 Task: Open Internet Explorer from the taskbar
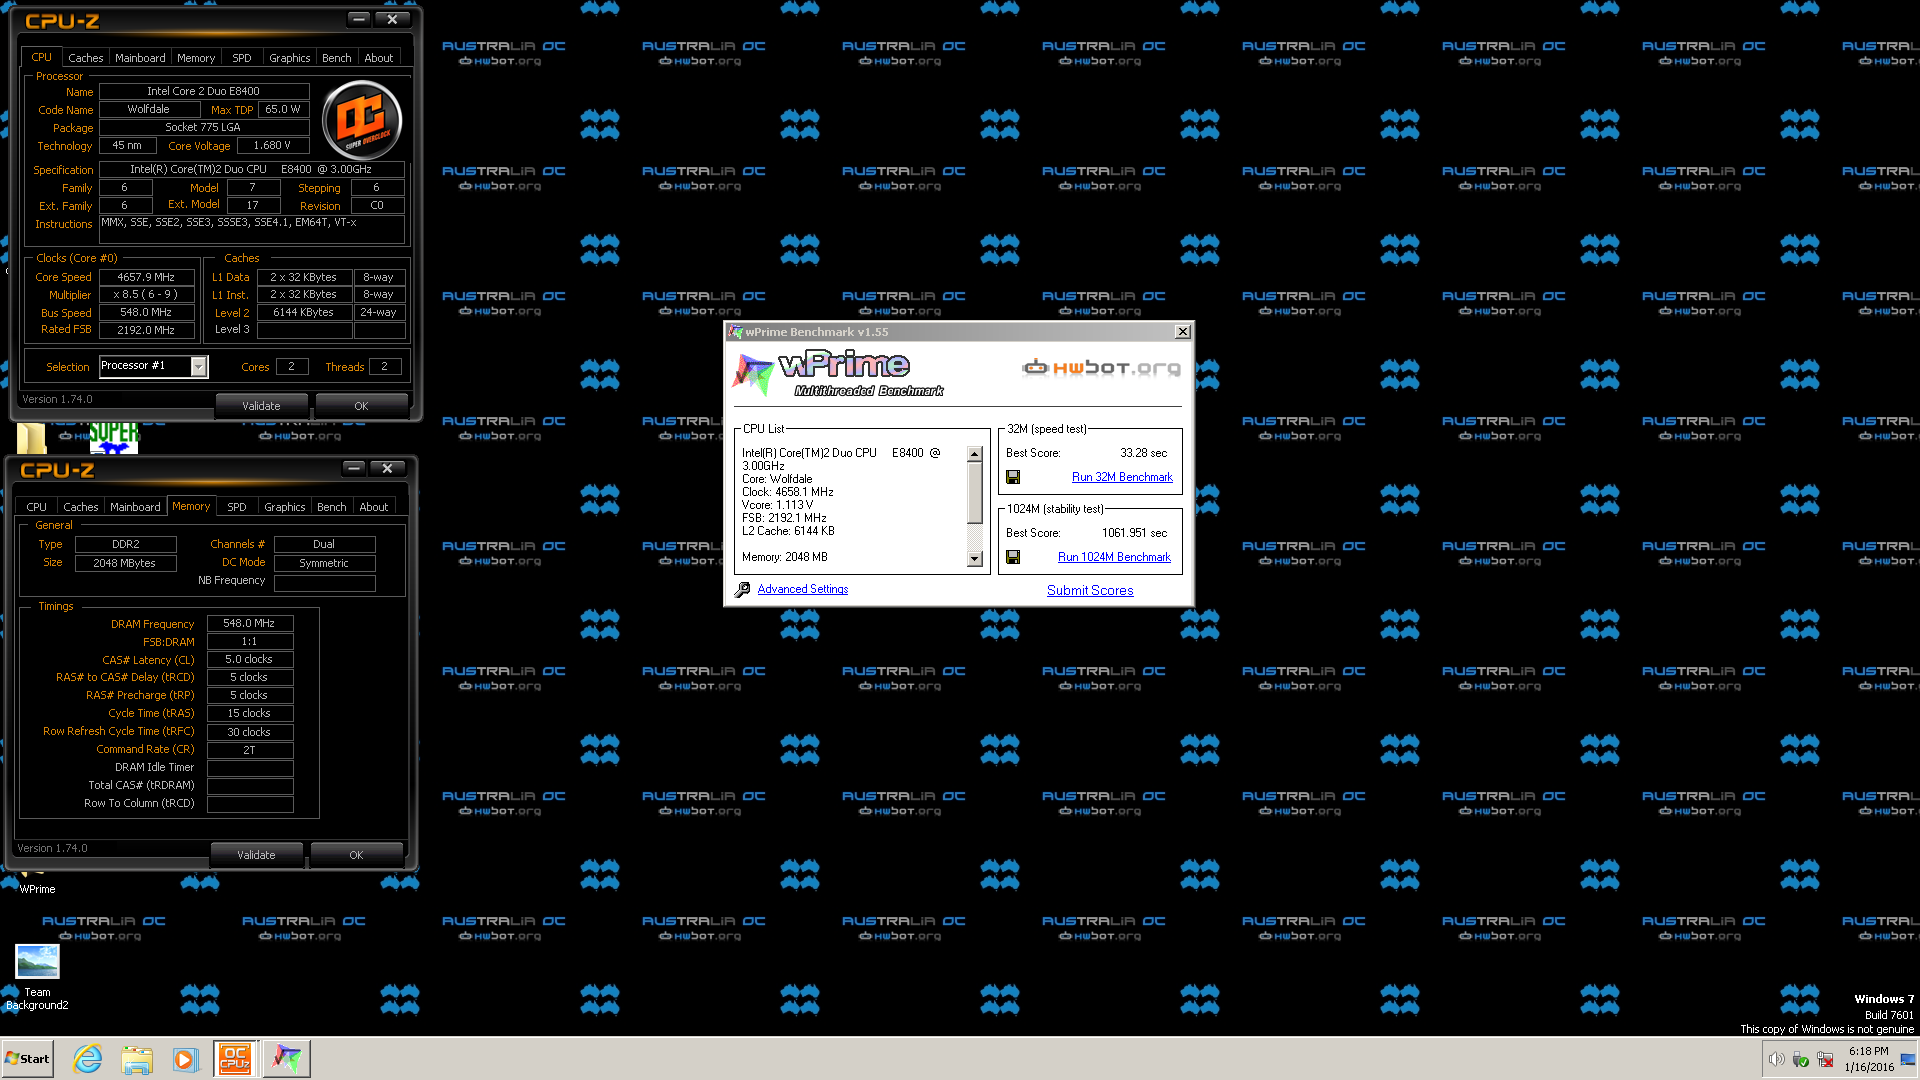point(88,1059)
